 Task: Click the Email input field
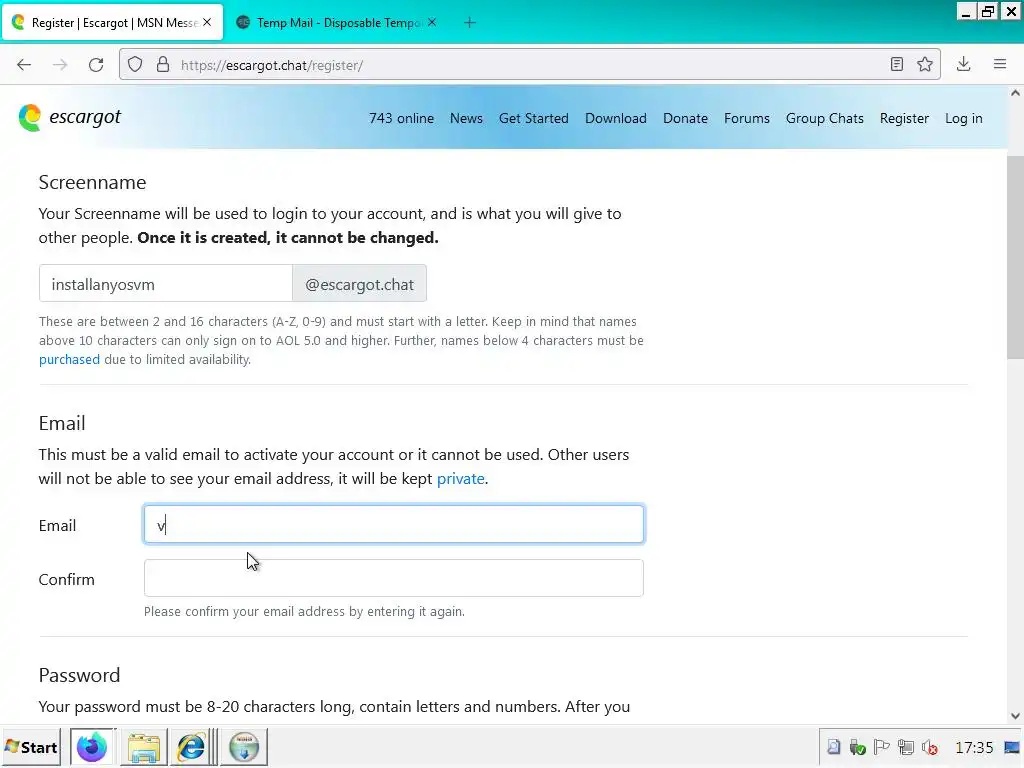[394, 524]
